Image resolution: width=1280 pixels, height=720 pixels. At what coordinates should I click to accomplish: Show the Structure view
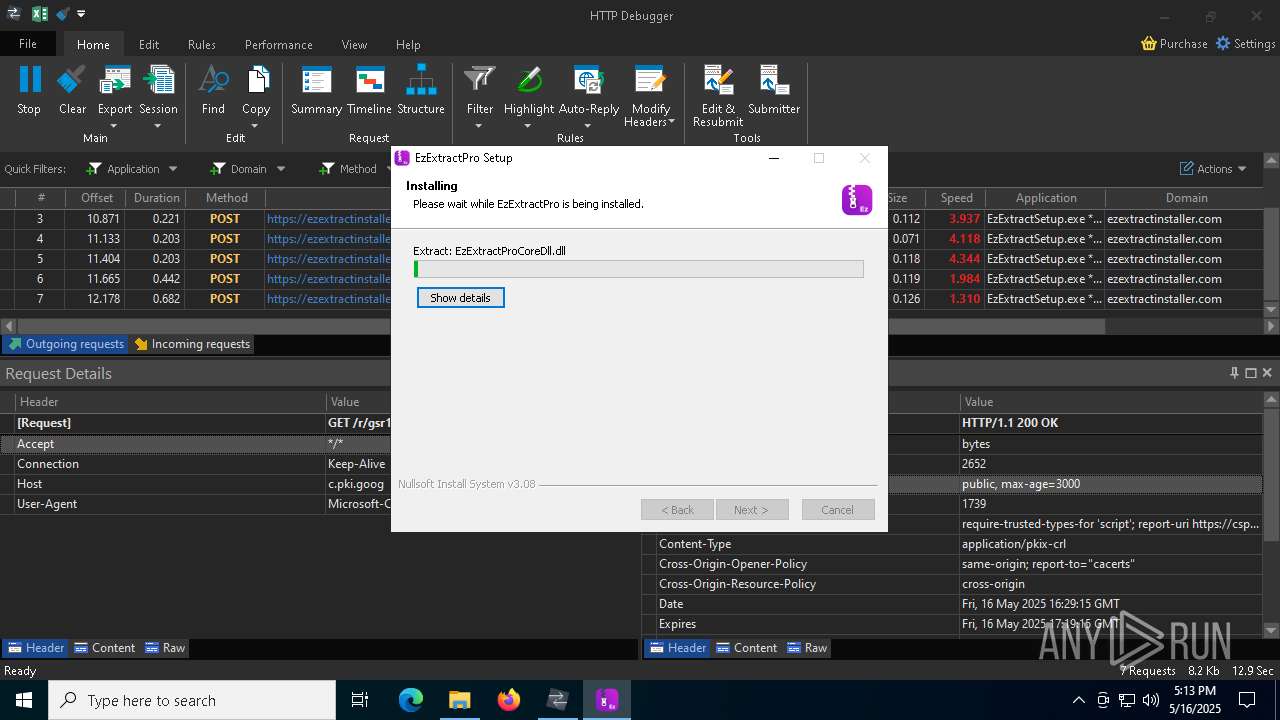tap(421, 90)
